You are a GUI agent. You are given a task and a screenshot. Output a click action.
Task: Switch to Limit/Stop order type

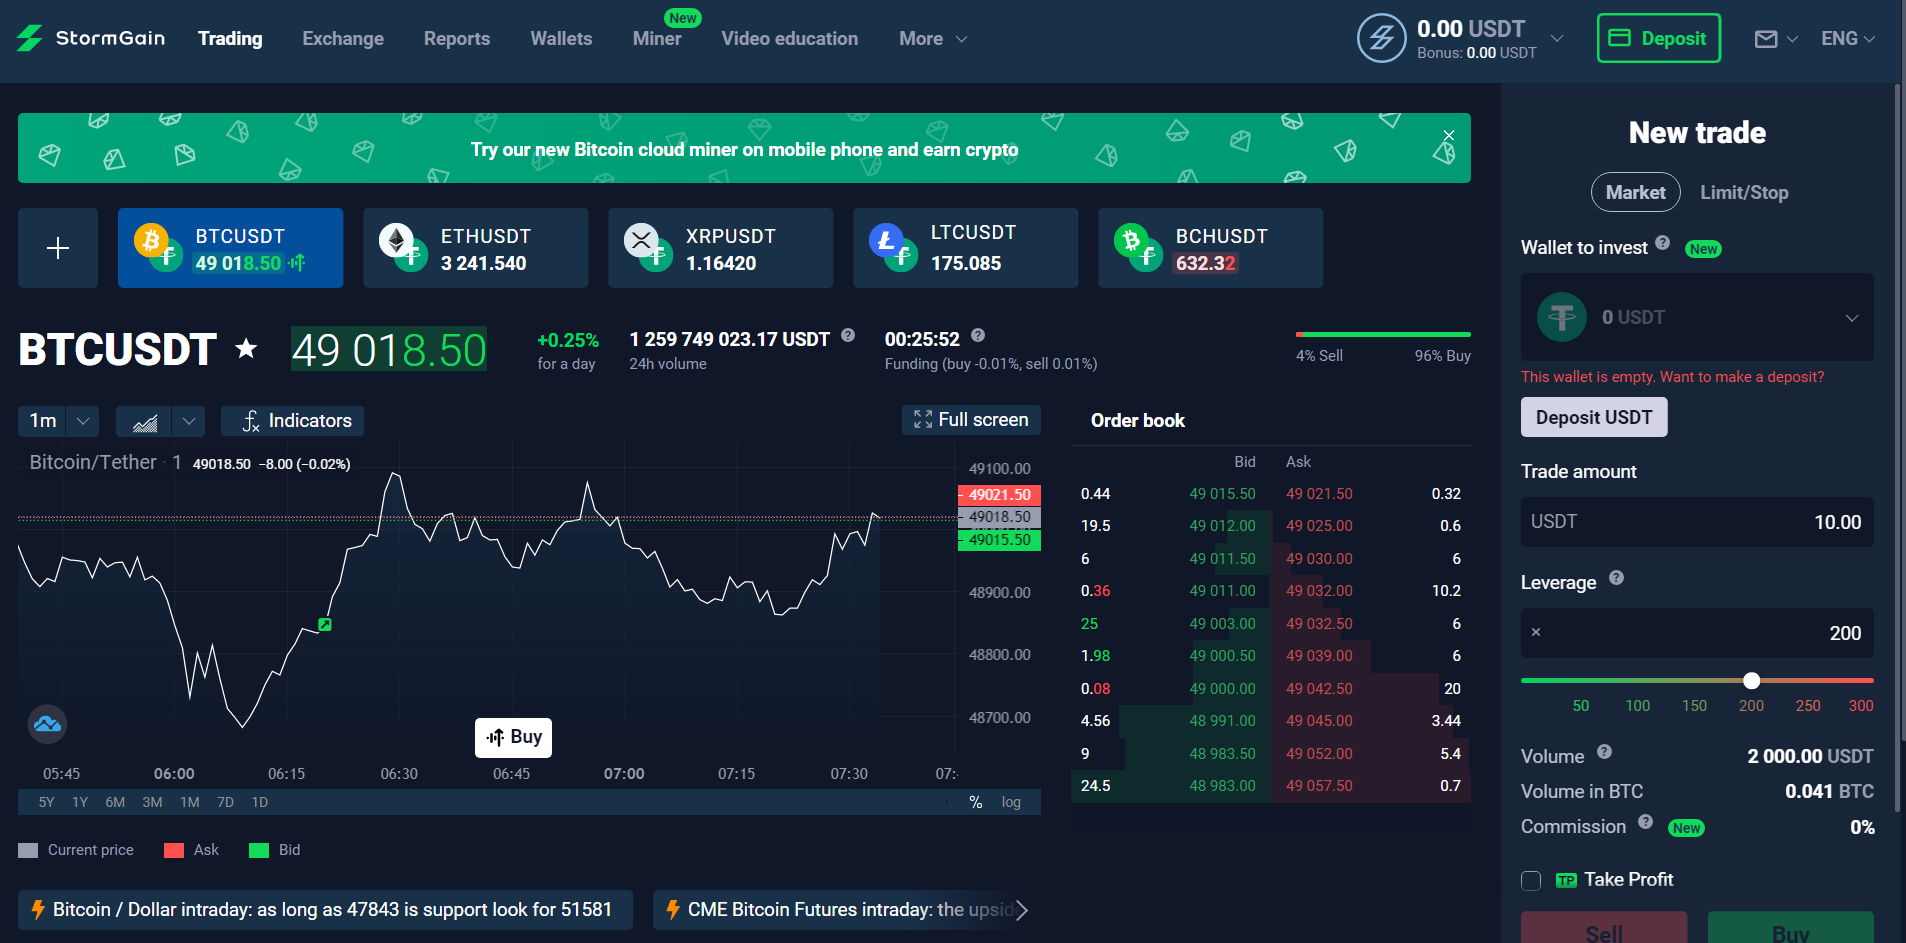click(1744, 192)
